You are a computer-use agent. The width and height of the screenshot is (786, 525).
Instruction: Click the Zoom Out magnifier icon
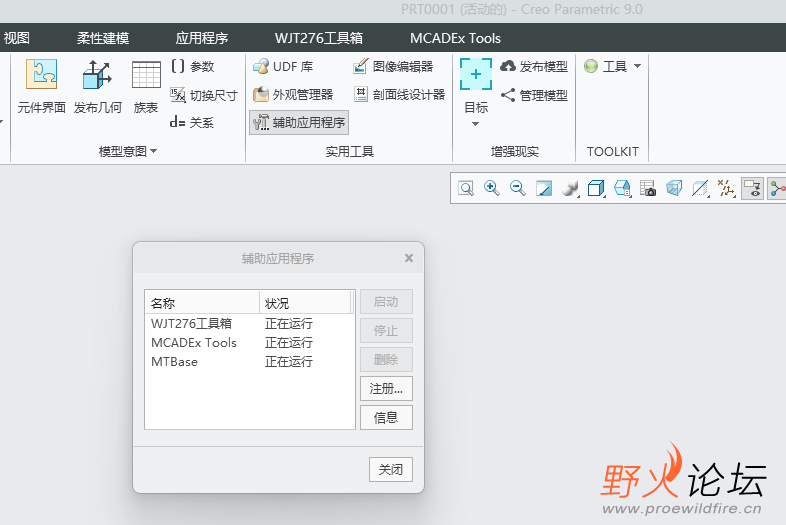point(518,189)
